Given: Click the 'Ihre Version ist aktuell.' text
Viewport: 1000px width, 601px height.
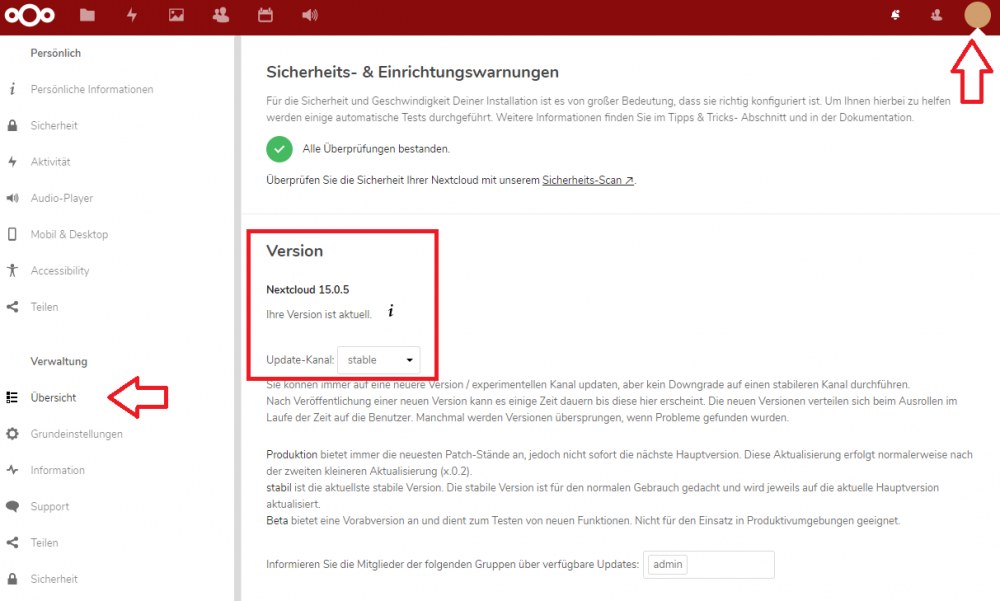Looking at the screenshot, I should (319, 315).
